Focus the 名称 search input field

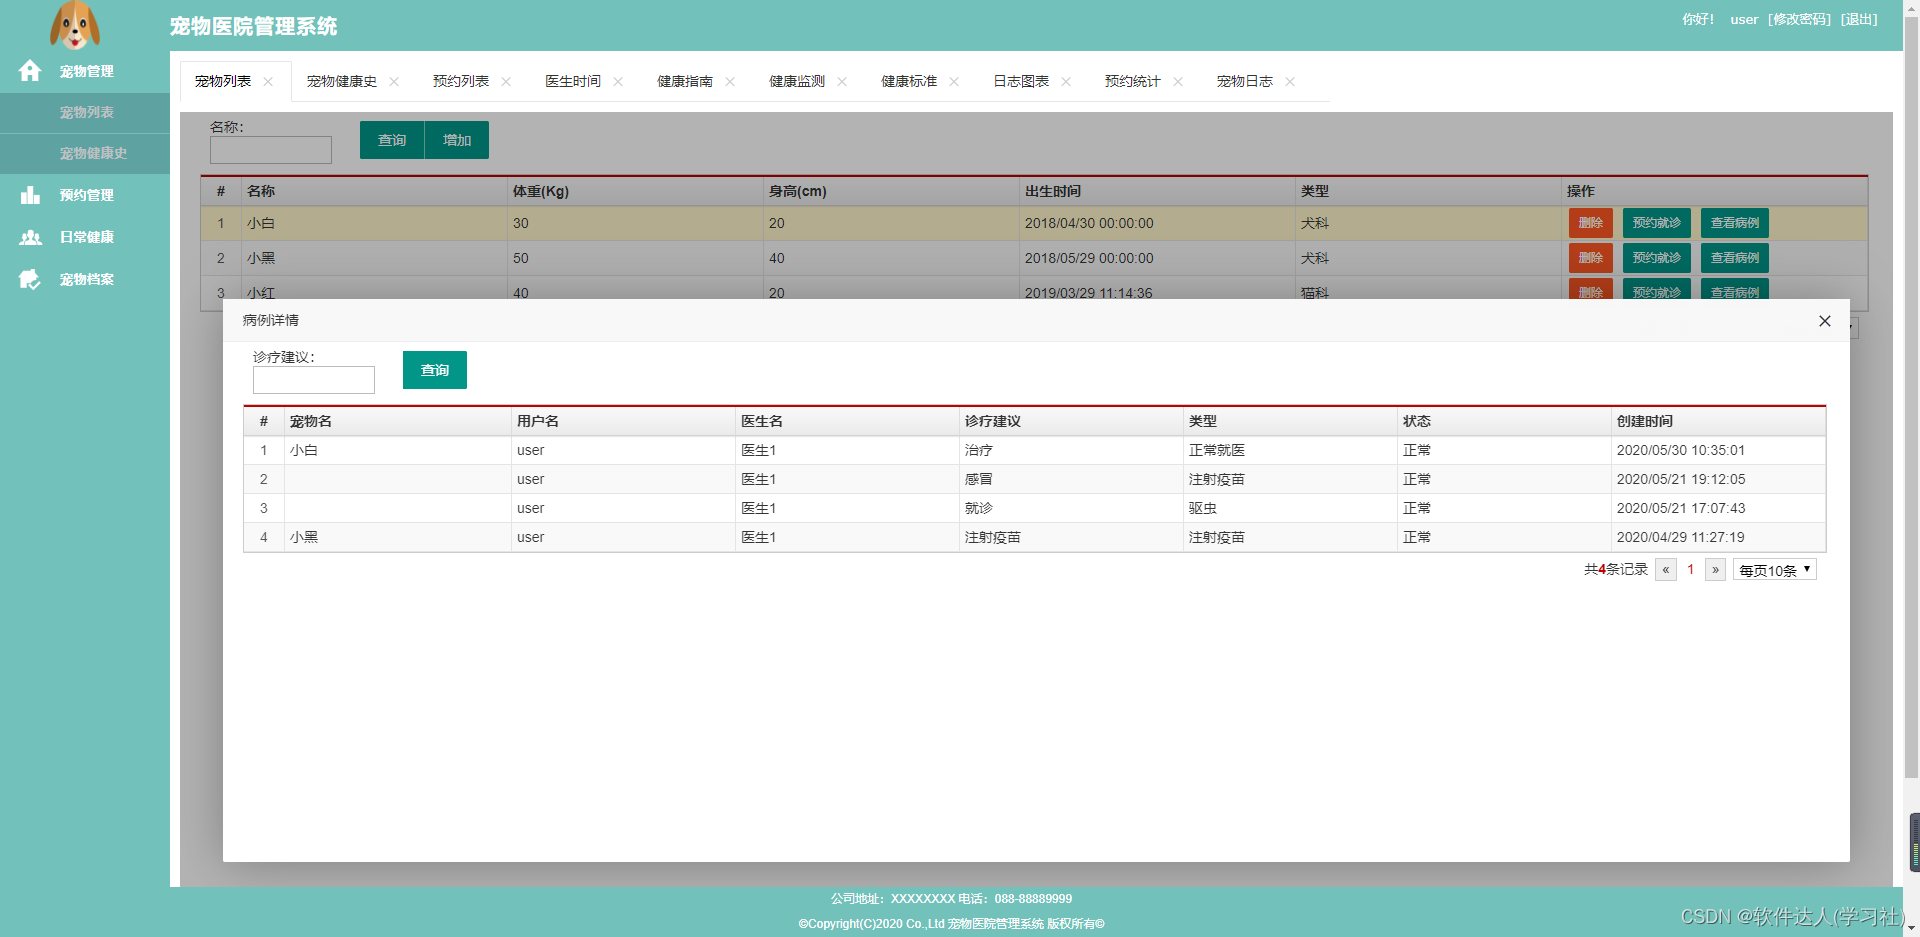(x=271, y=150)
